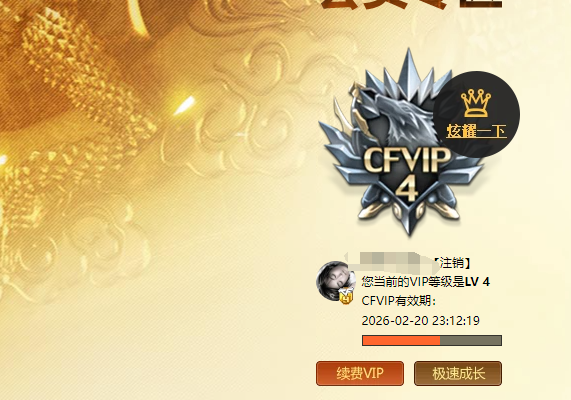The image size is (571, 400).
Task: Open the circular user avatar photo
Action: pos(336,281)
